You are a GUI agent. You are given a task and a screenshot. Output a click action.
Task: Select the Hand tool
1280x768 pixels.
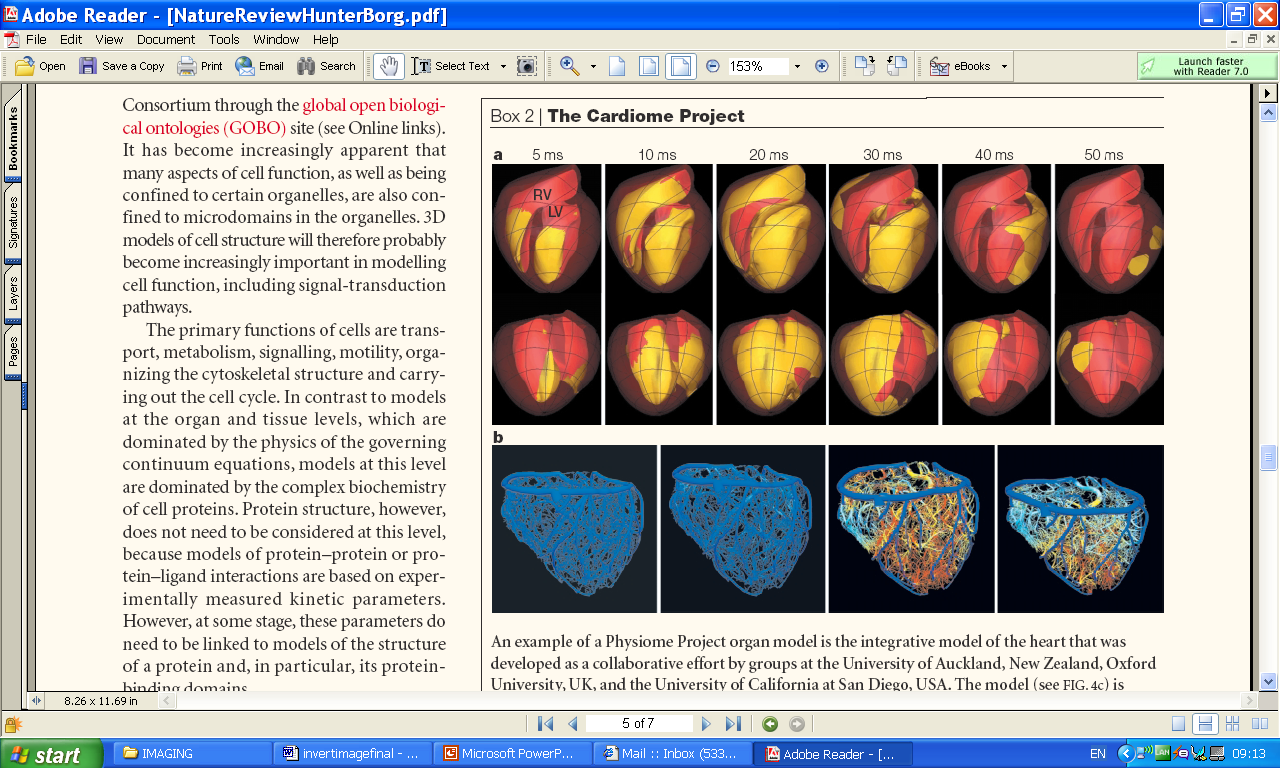(x=389, y=66)
